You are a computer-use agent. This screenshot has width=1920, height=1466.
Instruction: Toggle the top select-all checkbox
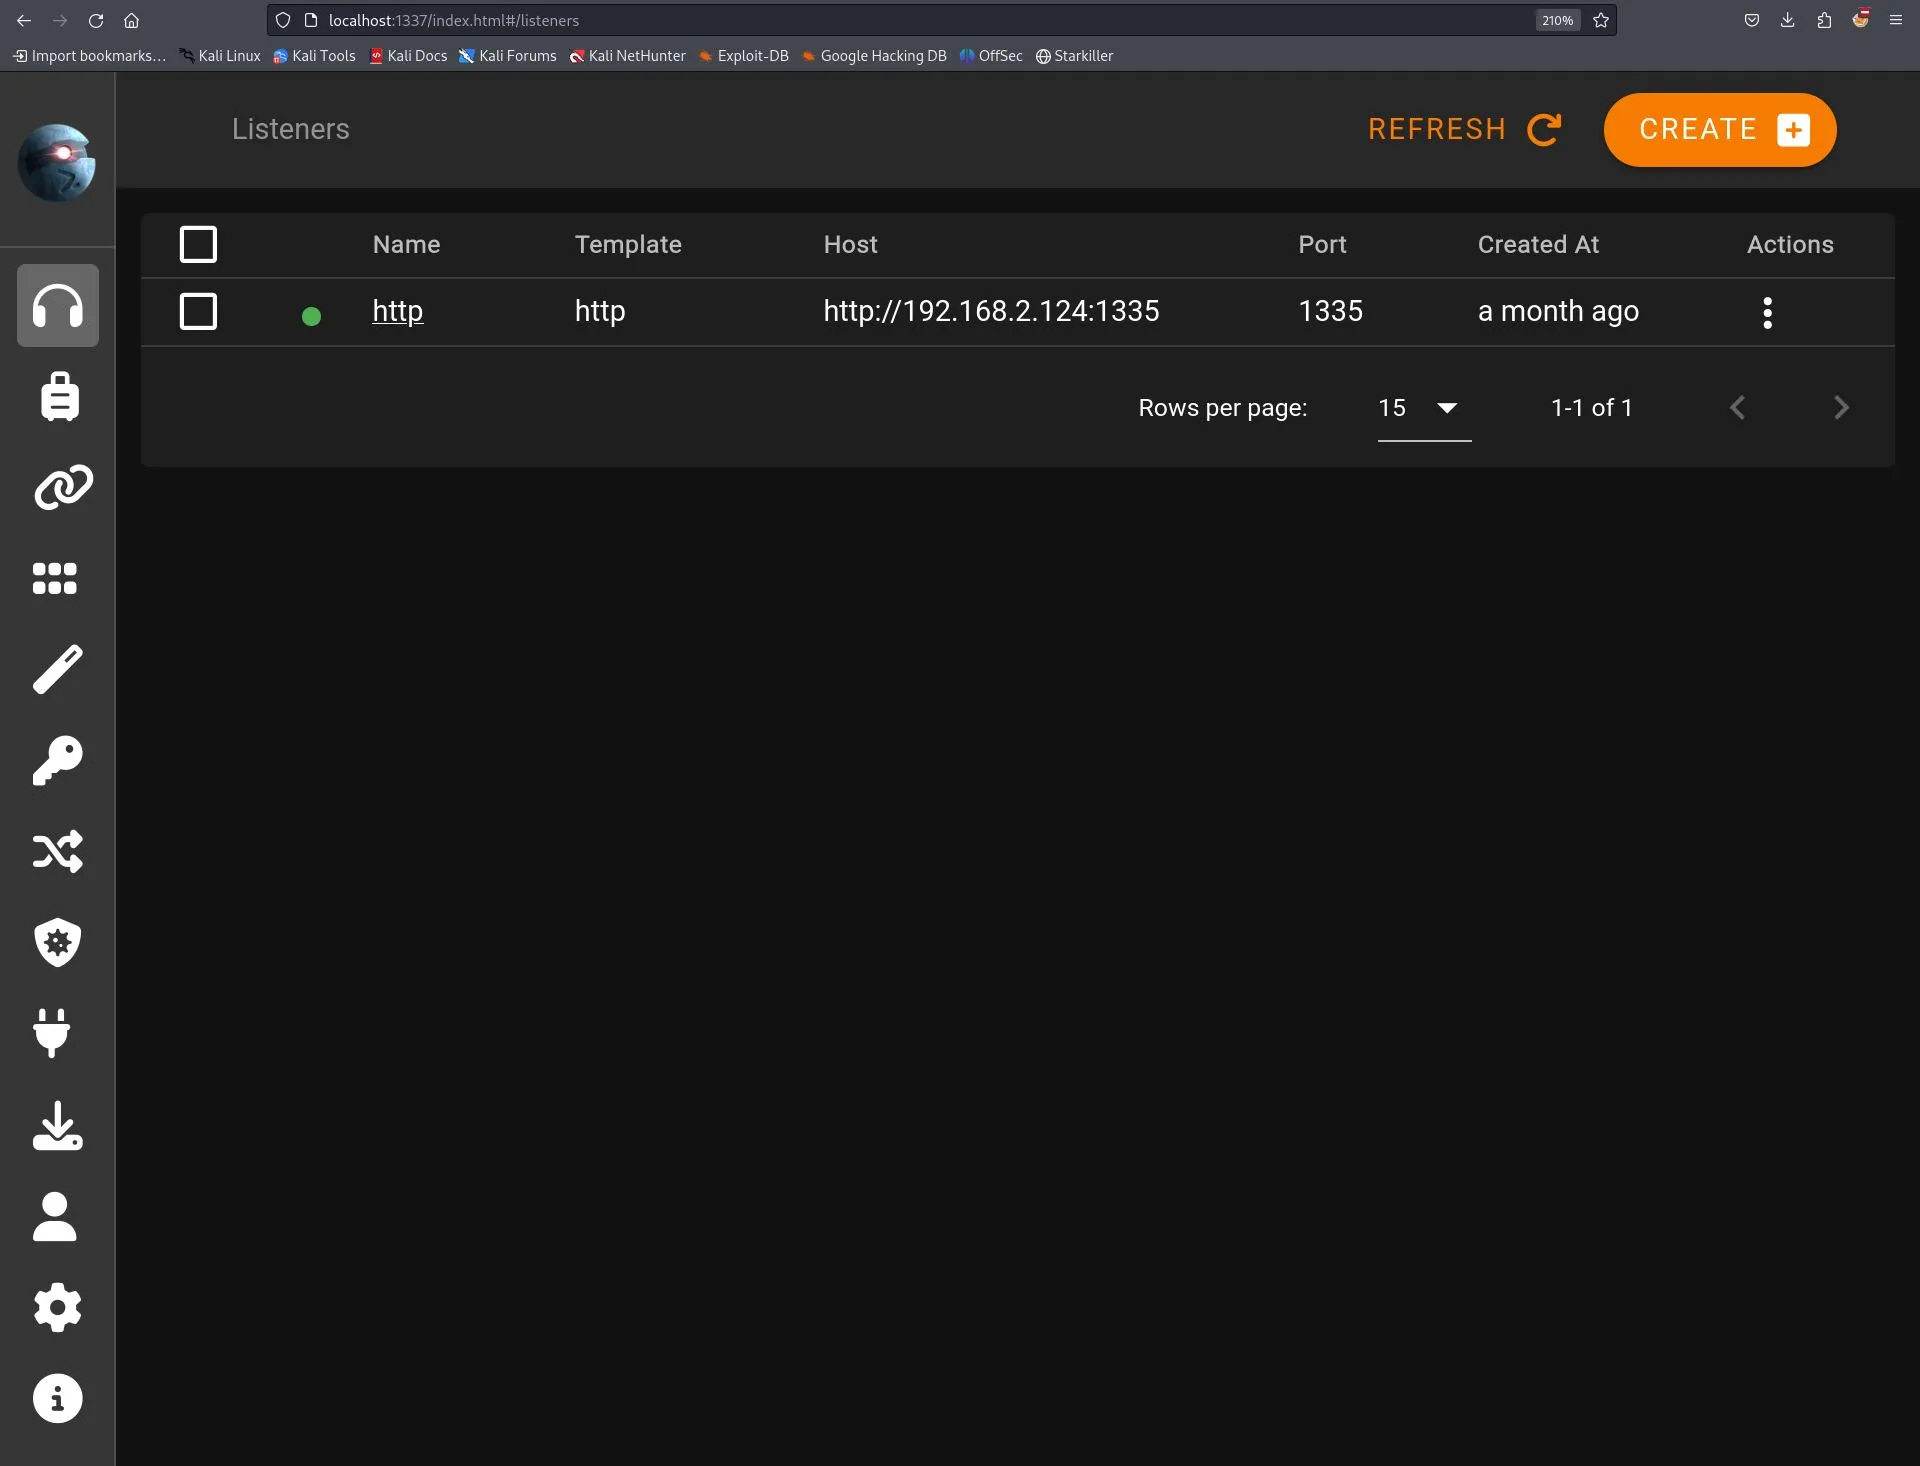(x=197, y=243)
